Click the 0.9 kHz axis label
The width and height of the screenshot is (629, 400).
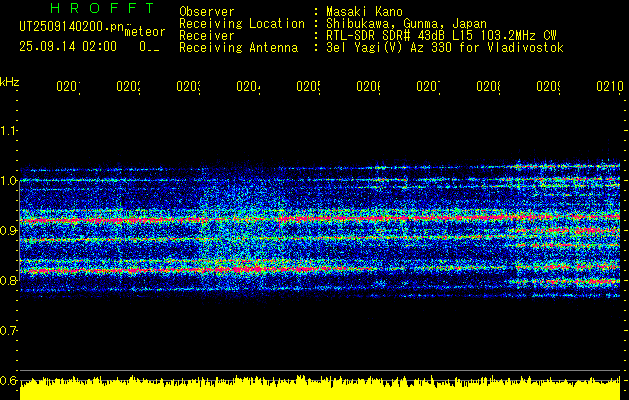point(8,230)
